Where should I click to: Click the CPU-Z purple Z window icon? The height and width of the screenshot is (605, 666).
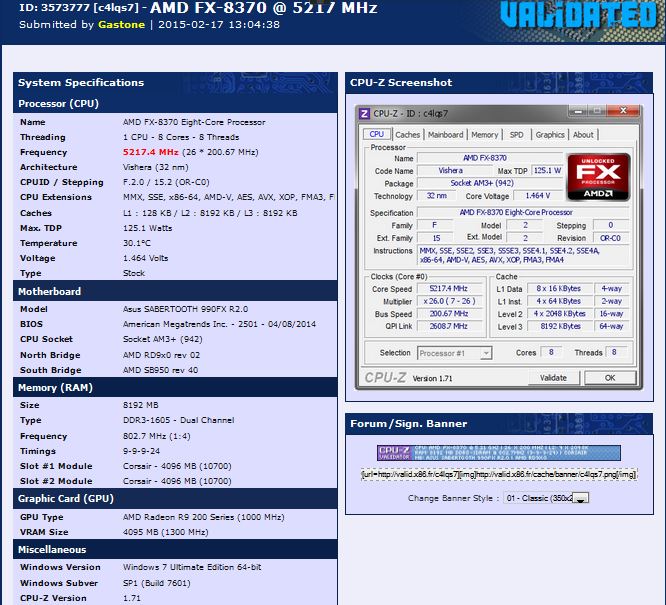(364, 113)
